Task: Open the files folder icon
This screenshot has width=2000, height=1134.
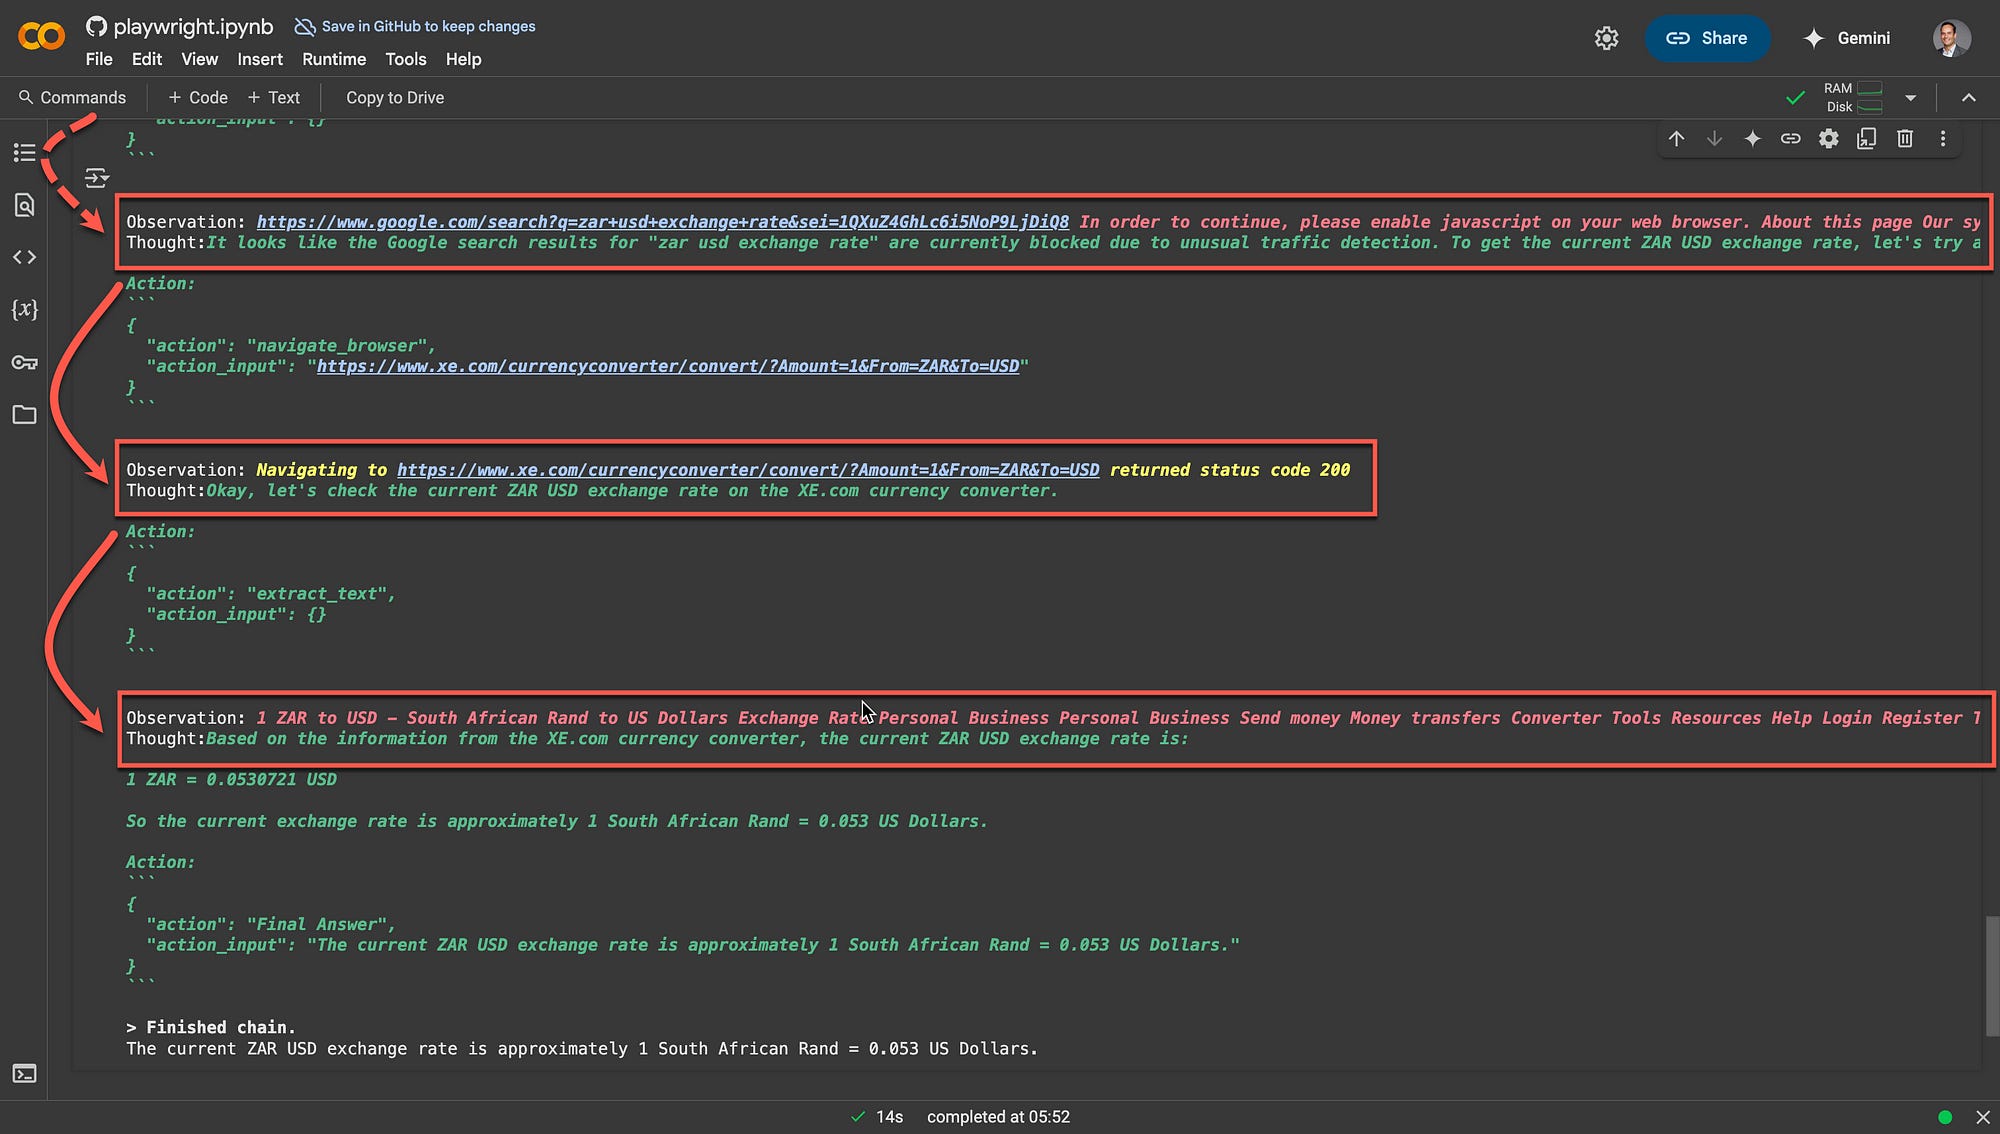Action: point(24,414)
